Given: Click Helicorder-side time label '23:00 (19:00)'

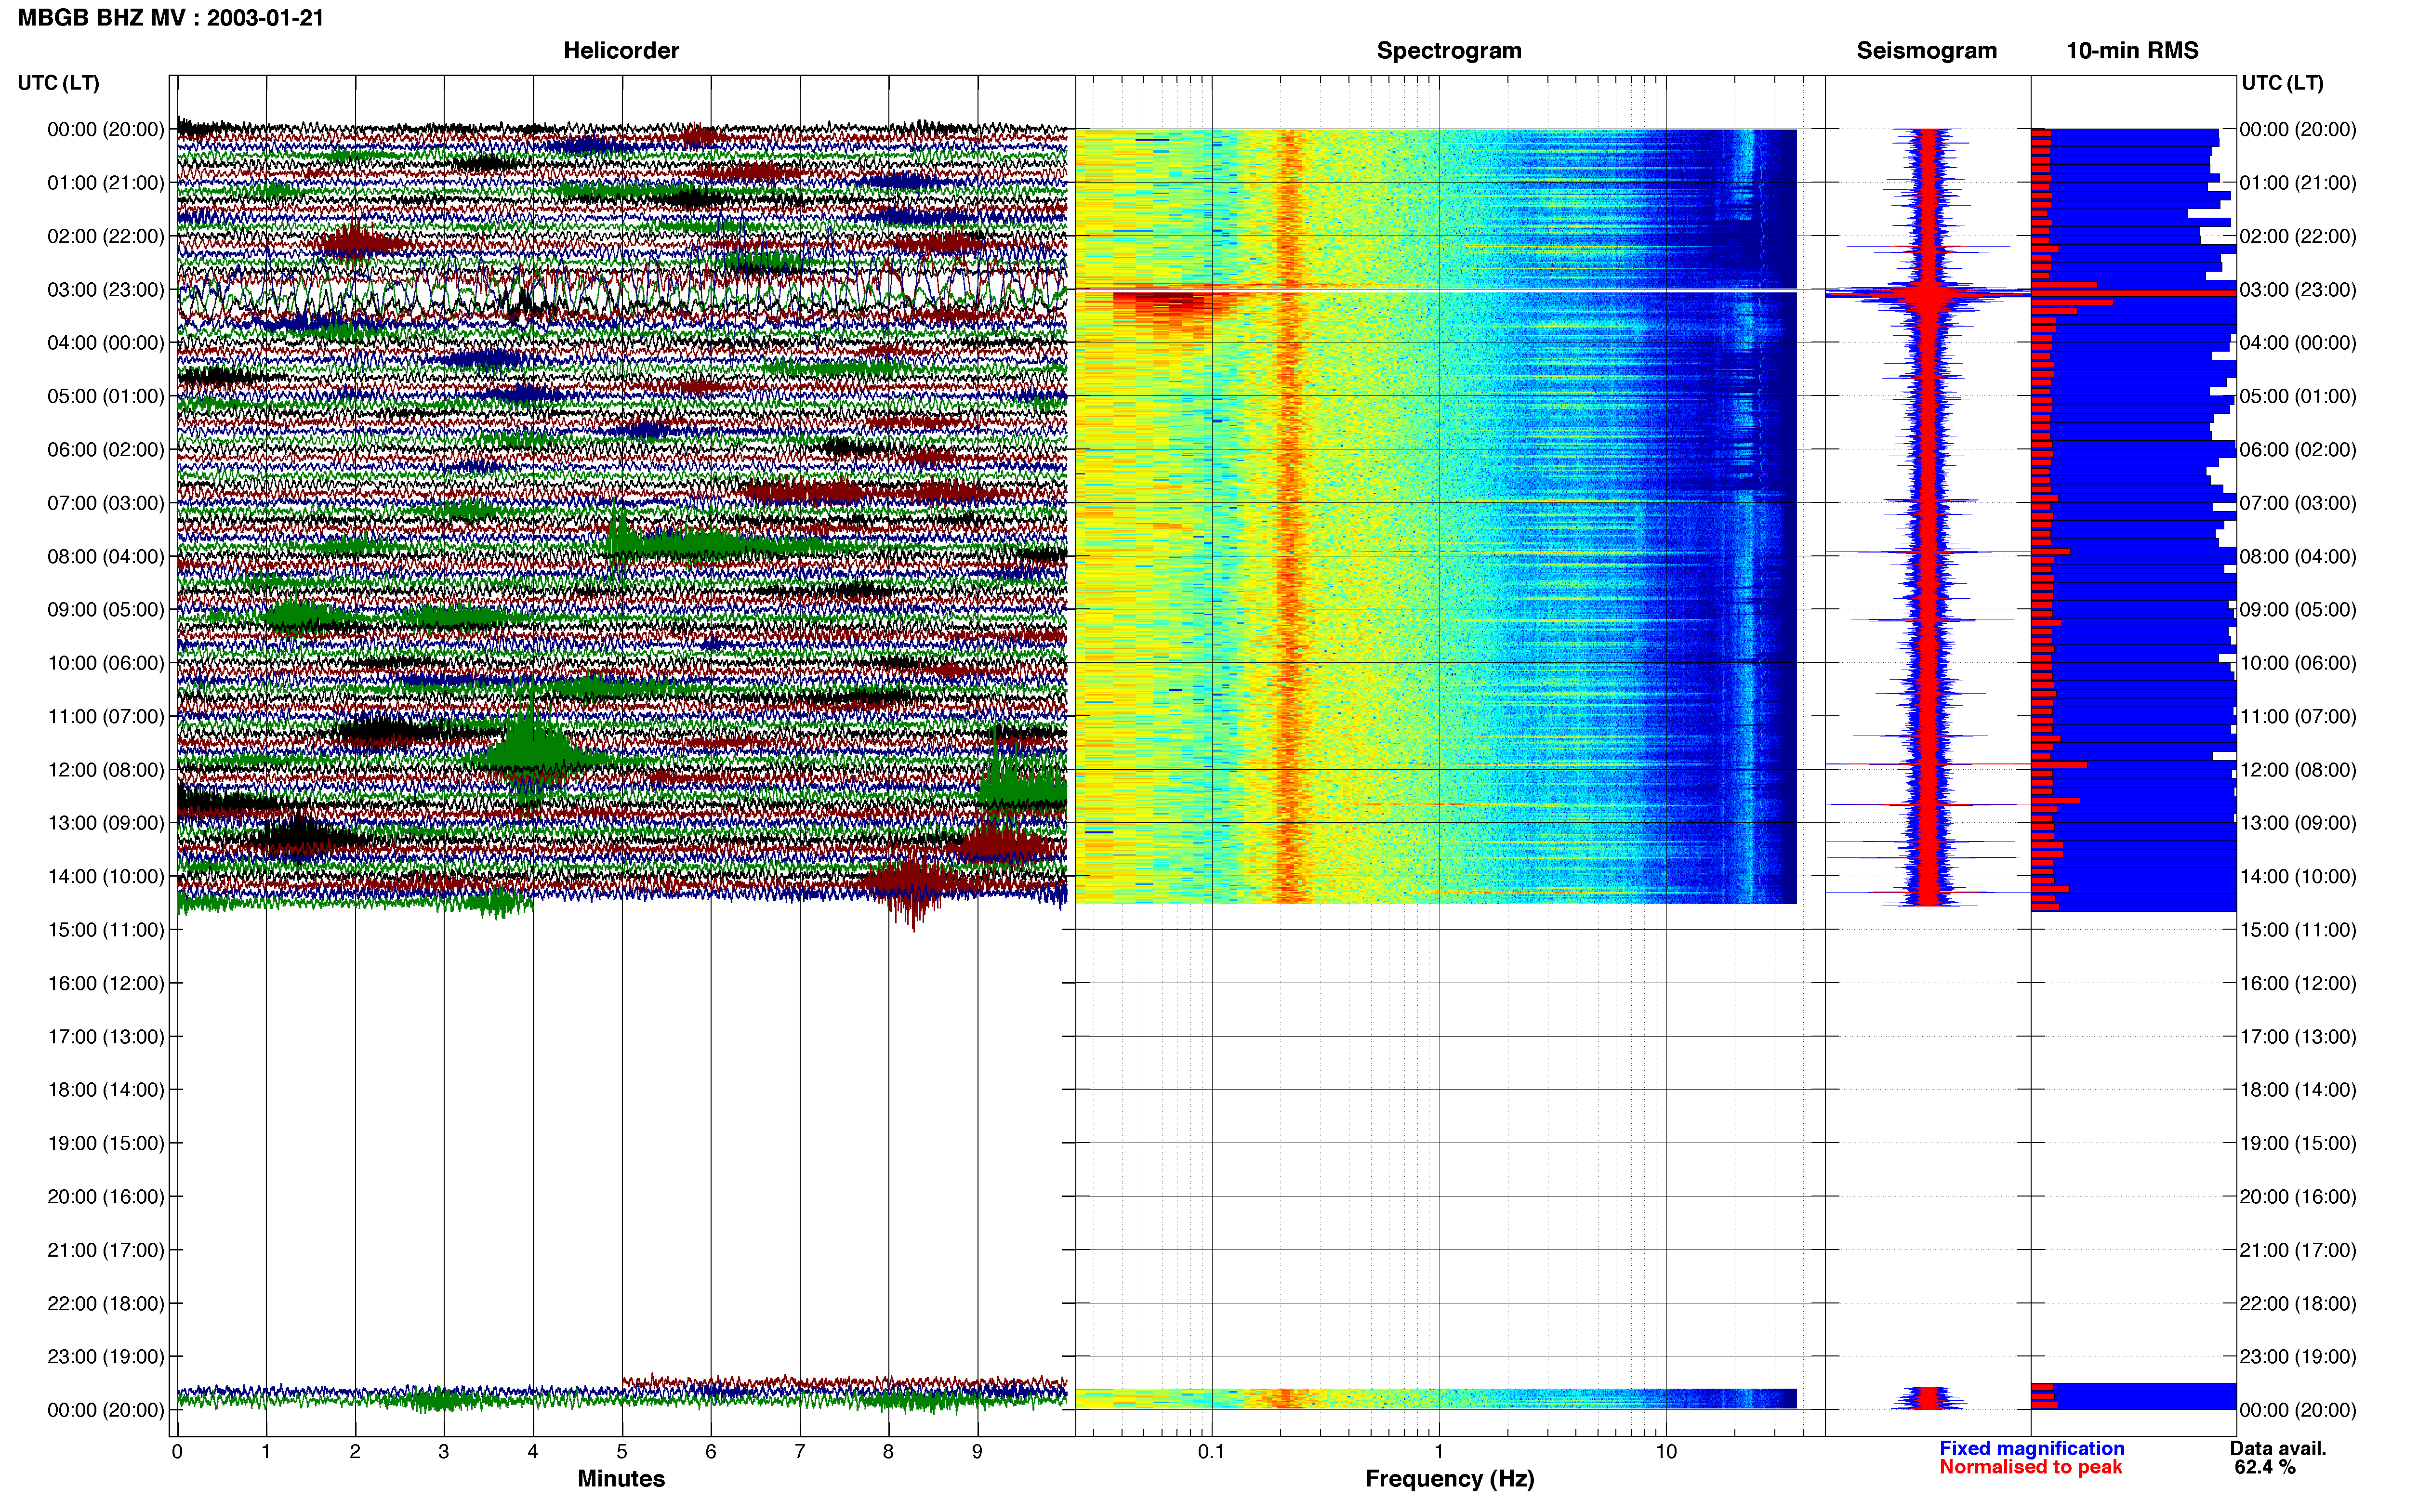Looking at the screenshot, I should coord(106,1357).
